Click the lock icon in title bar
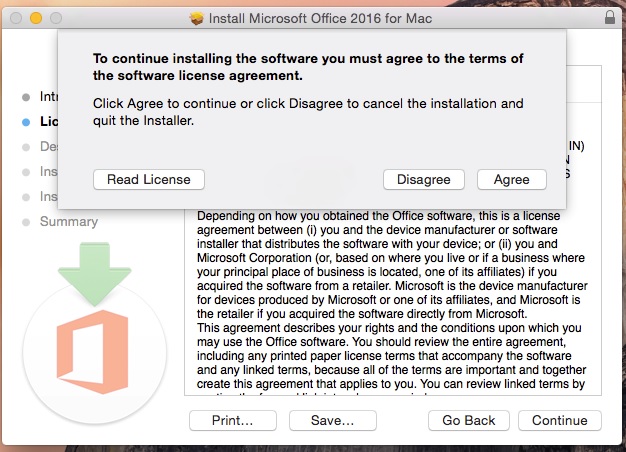The image size is (626, 452). click(610, 18)
